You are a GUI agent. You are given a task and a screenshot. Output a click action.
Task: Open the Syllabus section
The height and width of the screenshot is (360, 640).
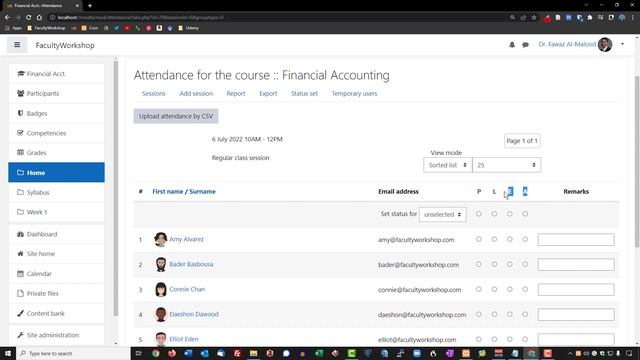pos(56,192)
